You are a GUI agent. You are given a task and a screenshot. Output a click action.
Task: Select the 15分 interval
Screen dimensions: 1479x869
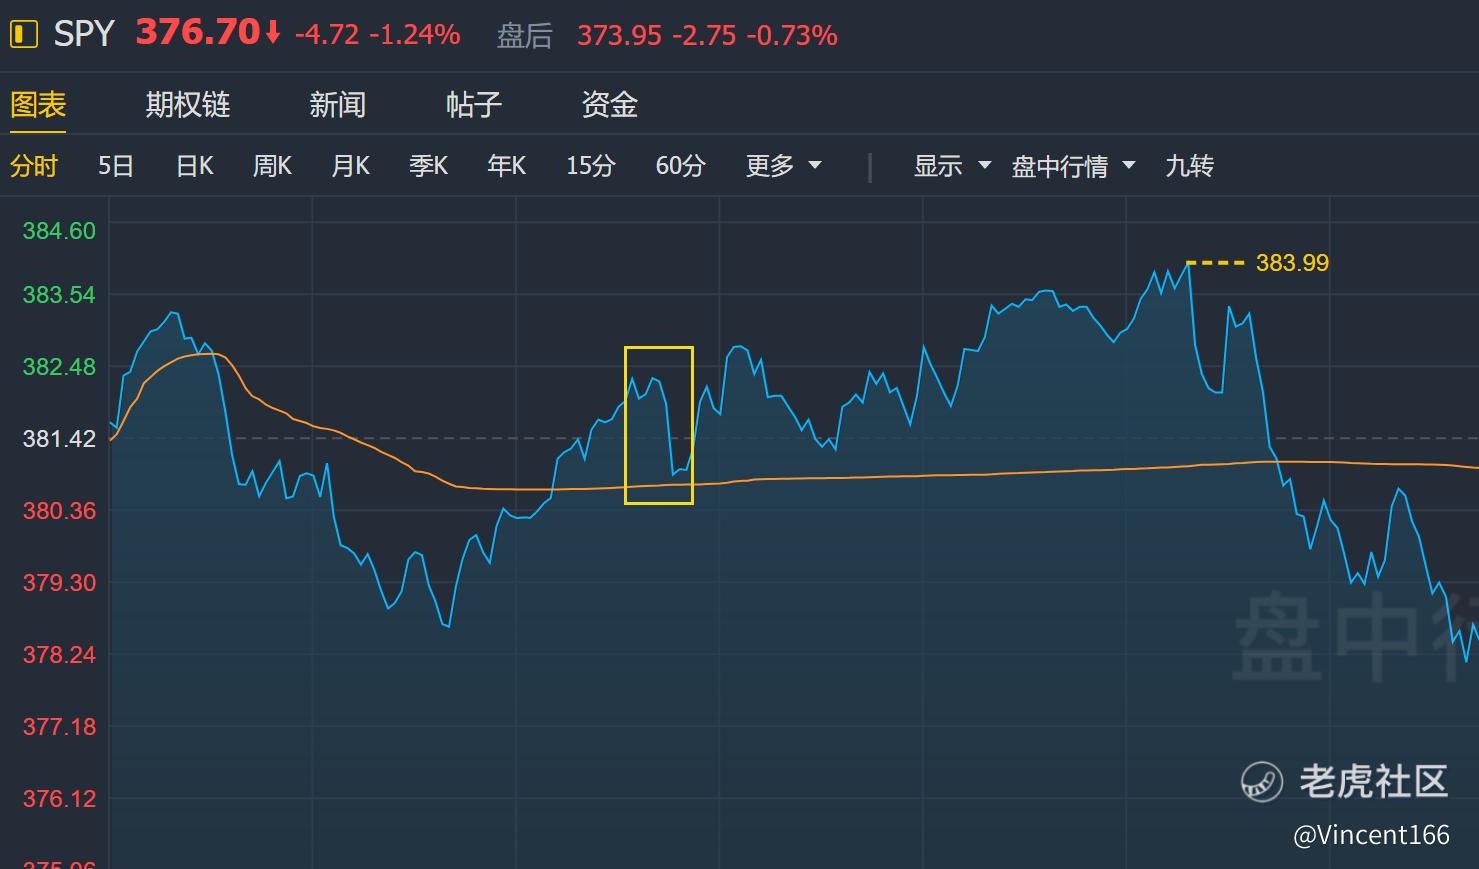pos(590,165)
